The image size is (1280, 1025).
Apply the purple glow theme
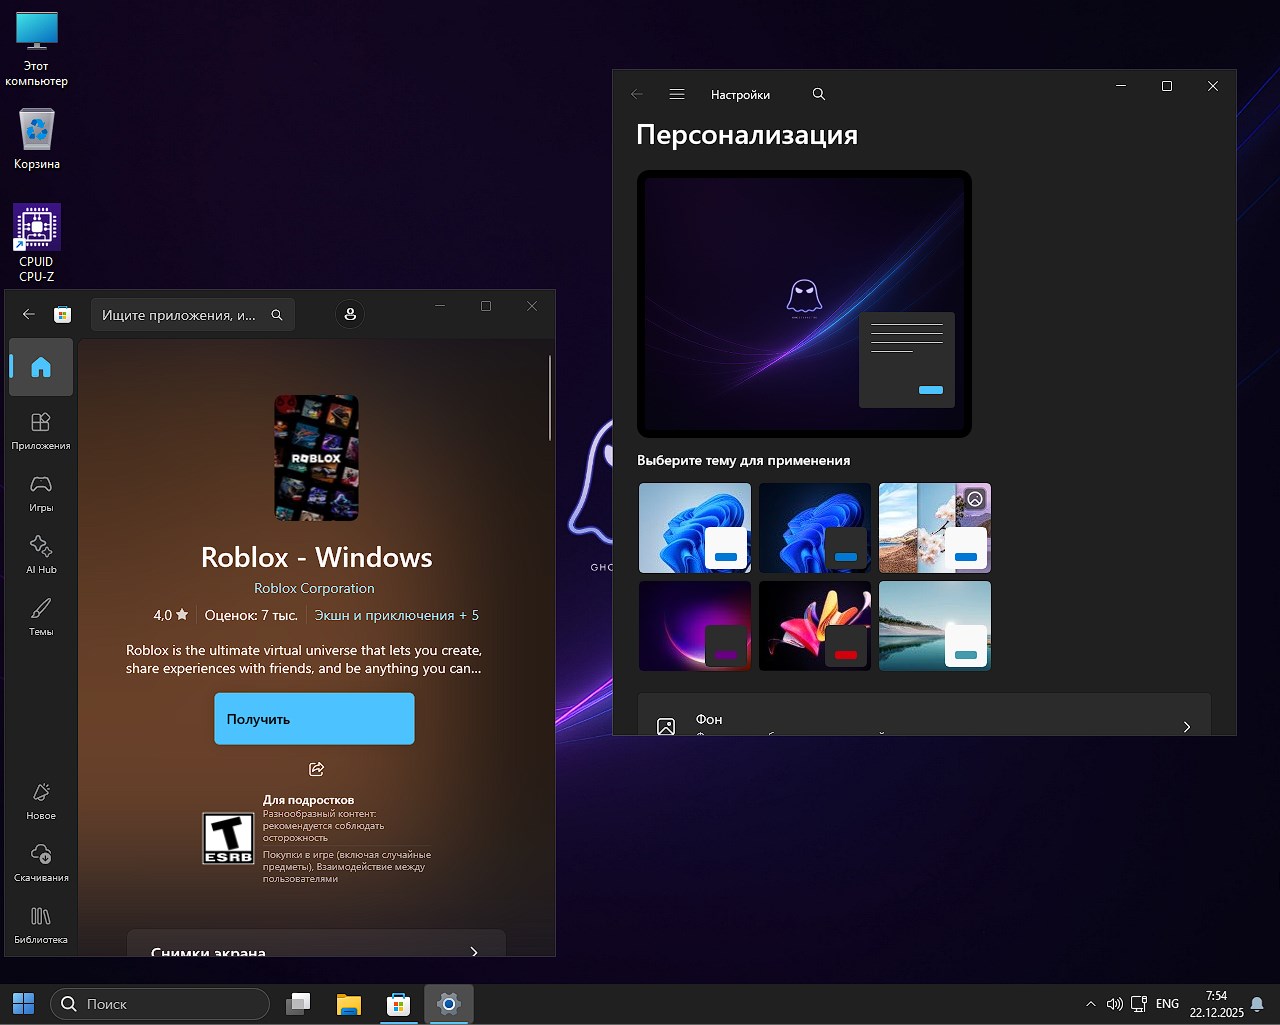[695, 626]
